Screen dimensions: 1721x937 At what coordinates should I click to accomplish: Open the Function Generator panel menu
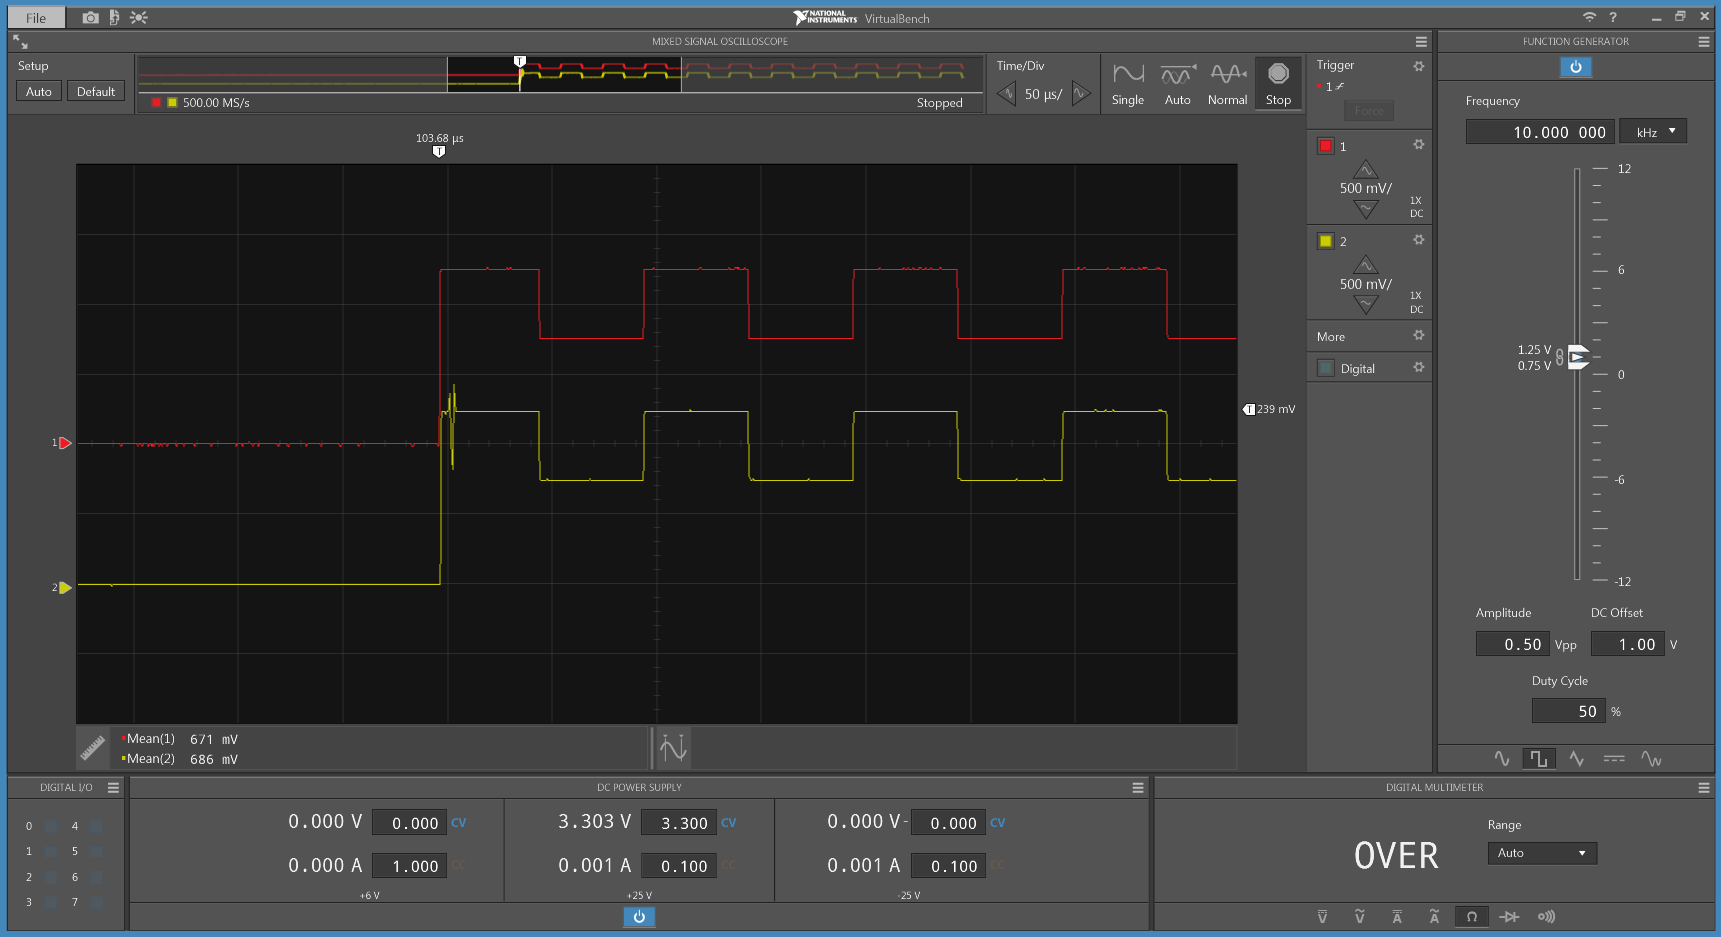tap(1704, 42)
